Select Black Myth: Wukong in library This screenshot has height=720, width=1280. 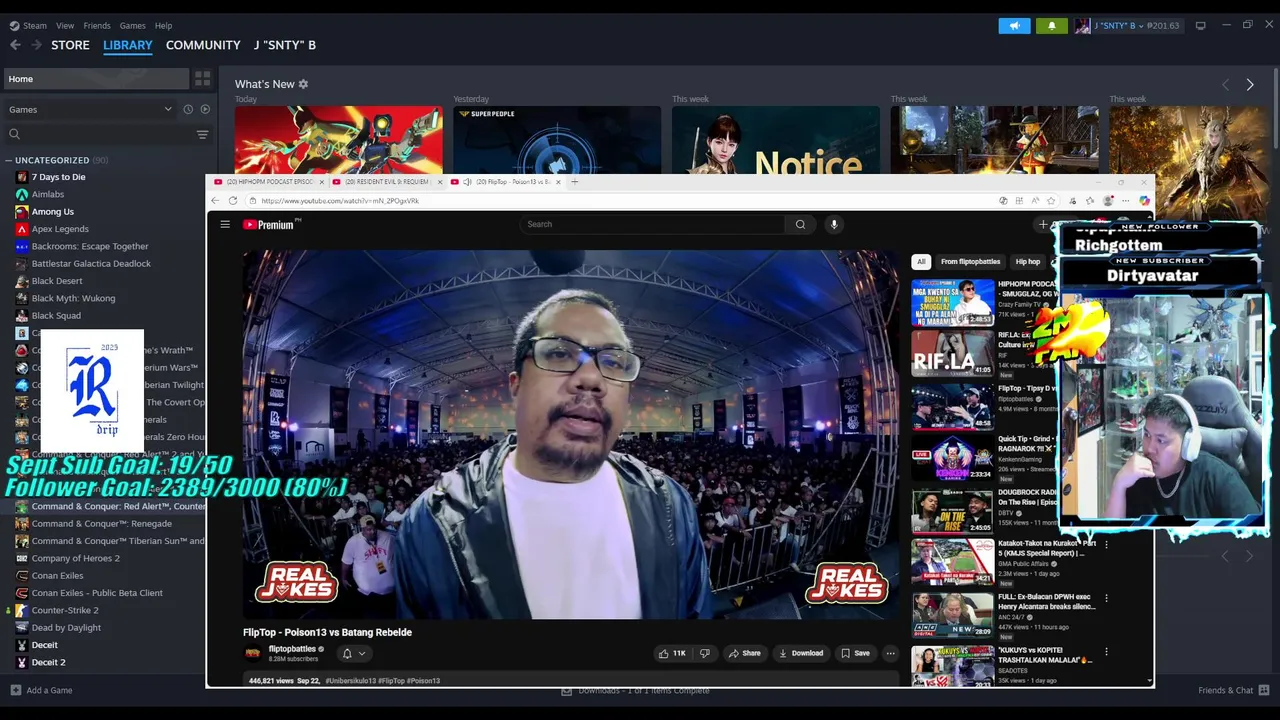point(73,298)
